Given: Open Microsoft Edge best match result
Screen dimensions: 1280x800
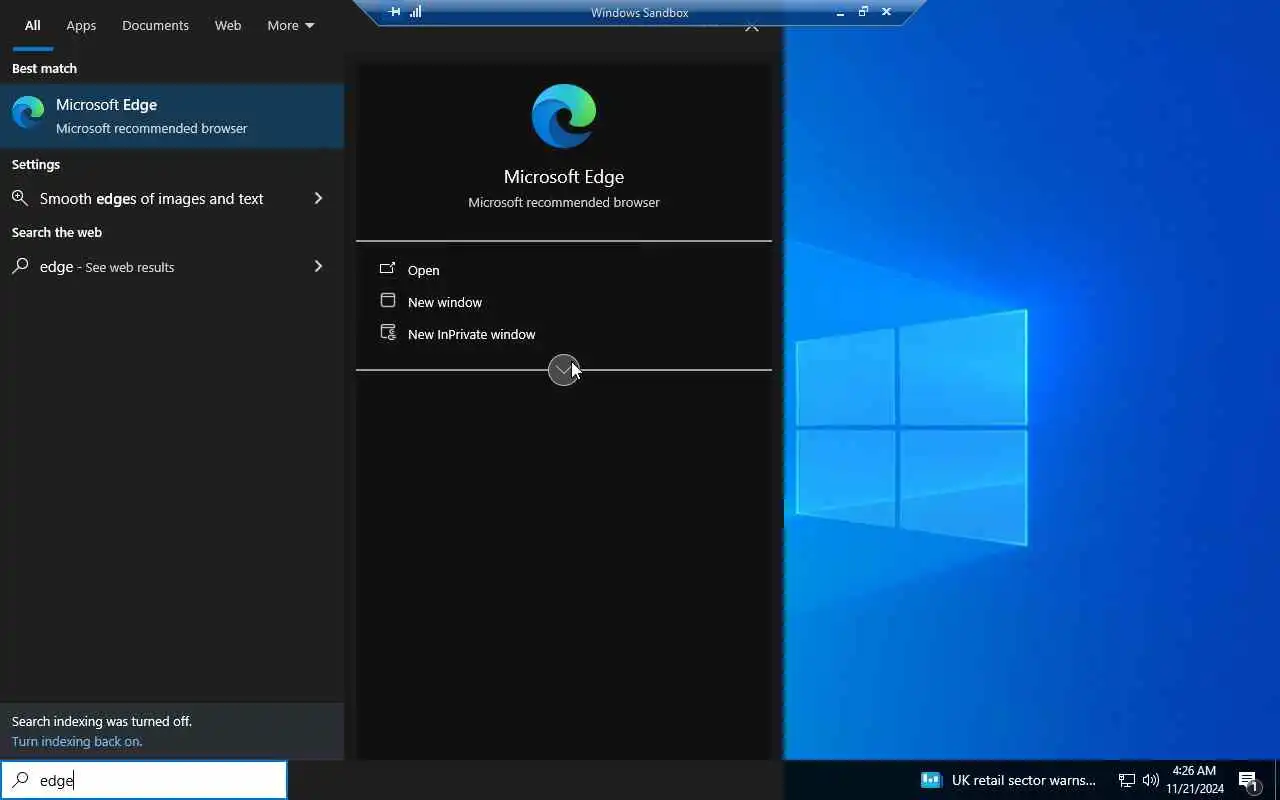Looking at the screenshot, I should click(x=172, y=115).
